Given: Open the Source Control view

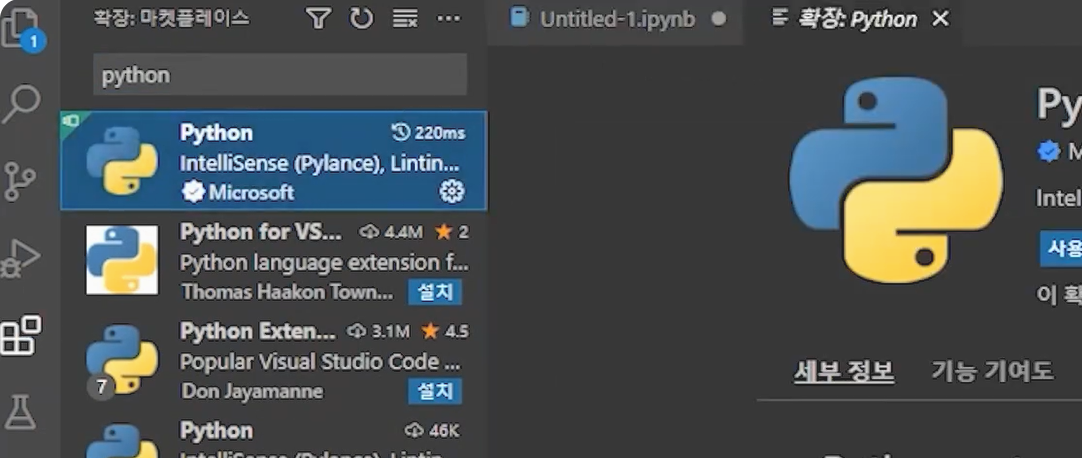Looking at the screenshot, I should tap(21, 181).
